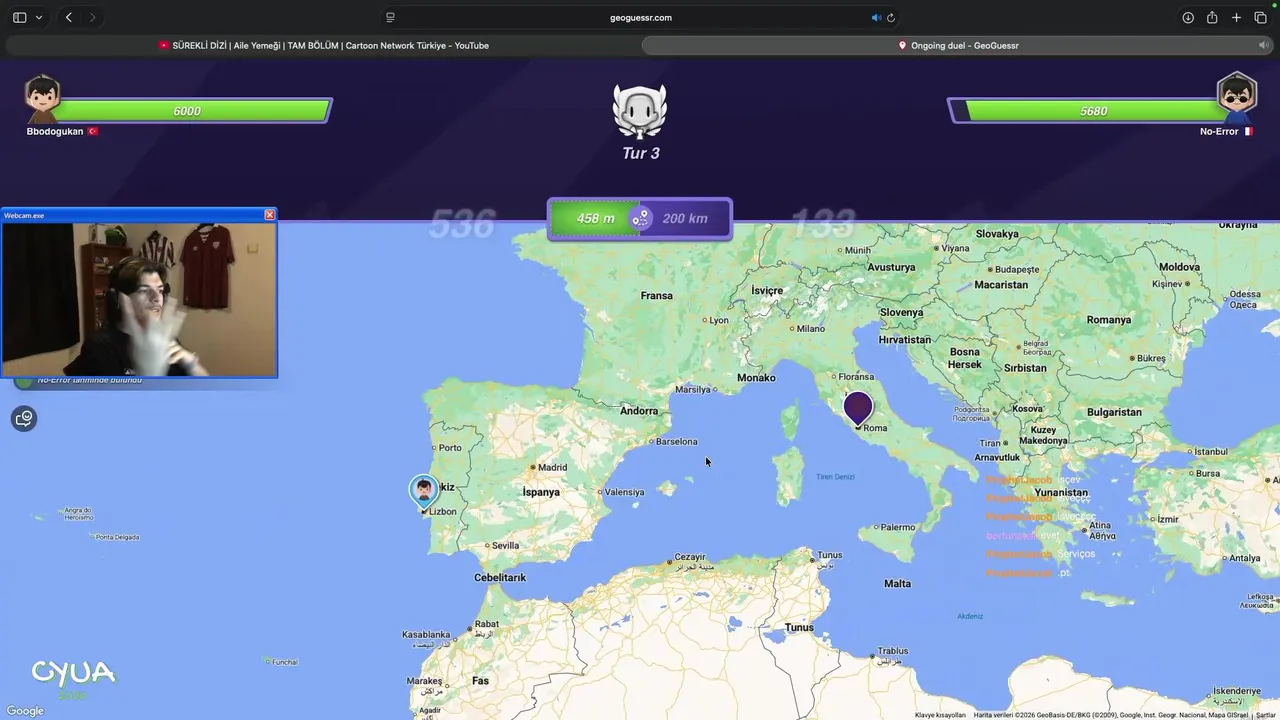Click the Tur 3 round title
This screenshot has height=720, width=1280.
pos(641,153)
